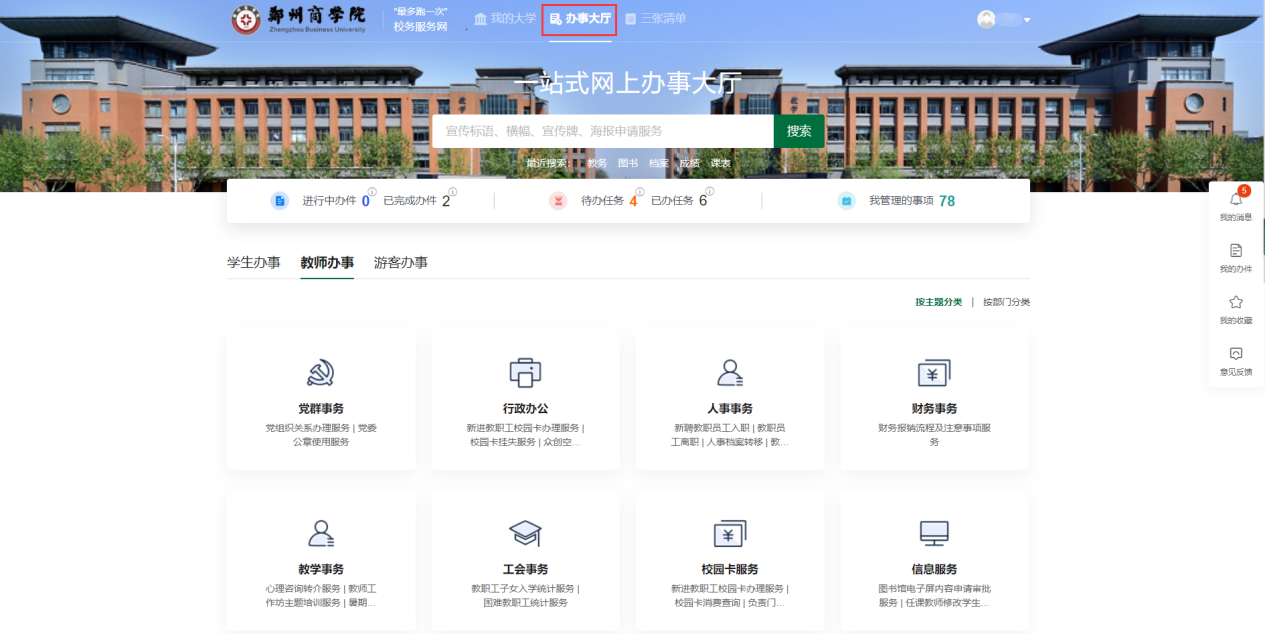Open the 意见反馈 feedback icon
This screenshot has height=634, width=1265.
coord(1236,354)
